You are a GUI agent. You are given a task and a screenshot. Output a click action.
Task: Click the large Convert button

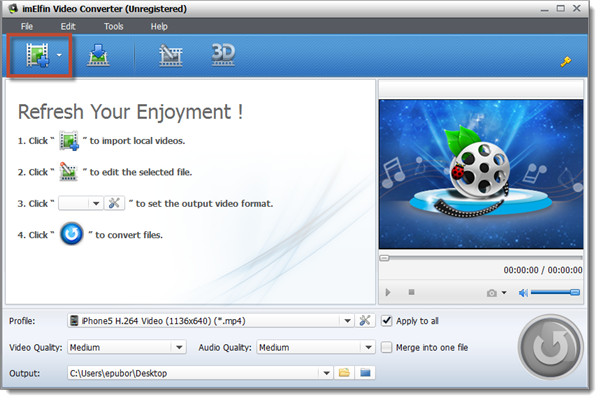[551, 347]
